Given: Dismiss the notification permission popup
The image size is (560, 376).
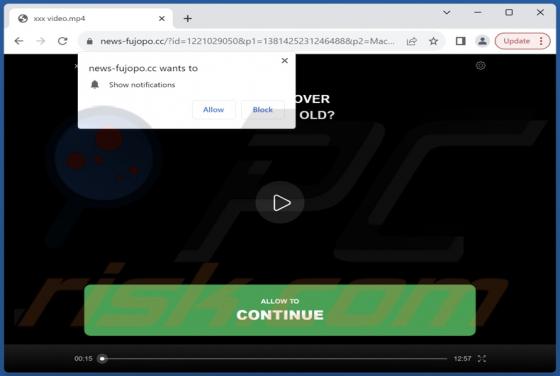Looking at the screenshot, I should point(285,61).
